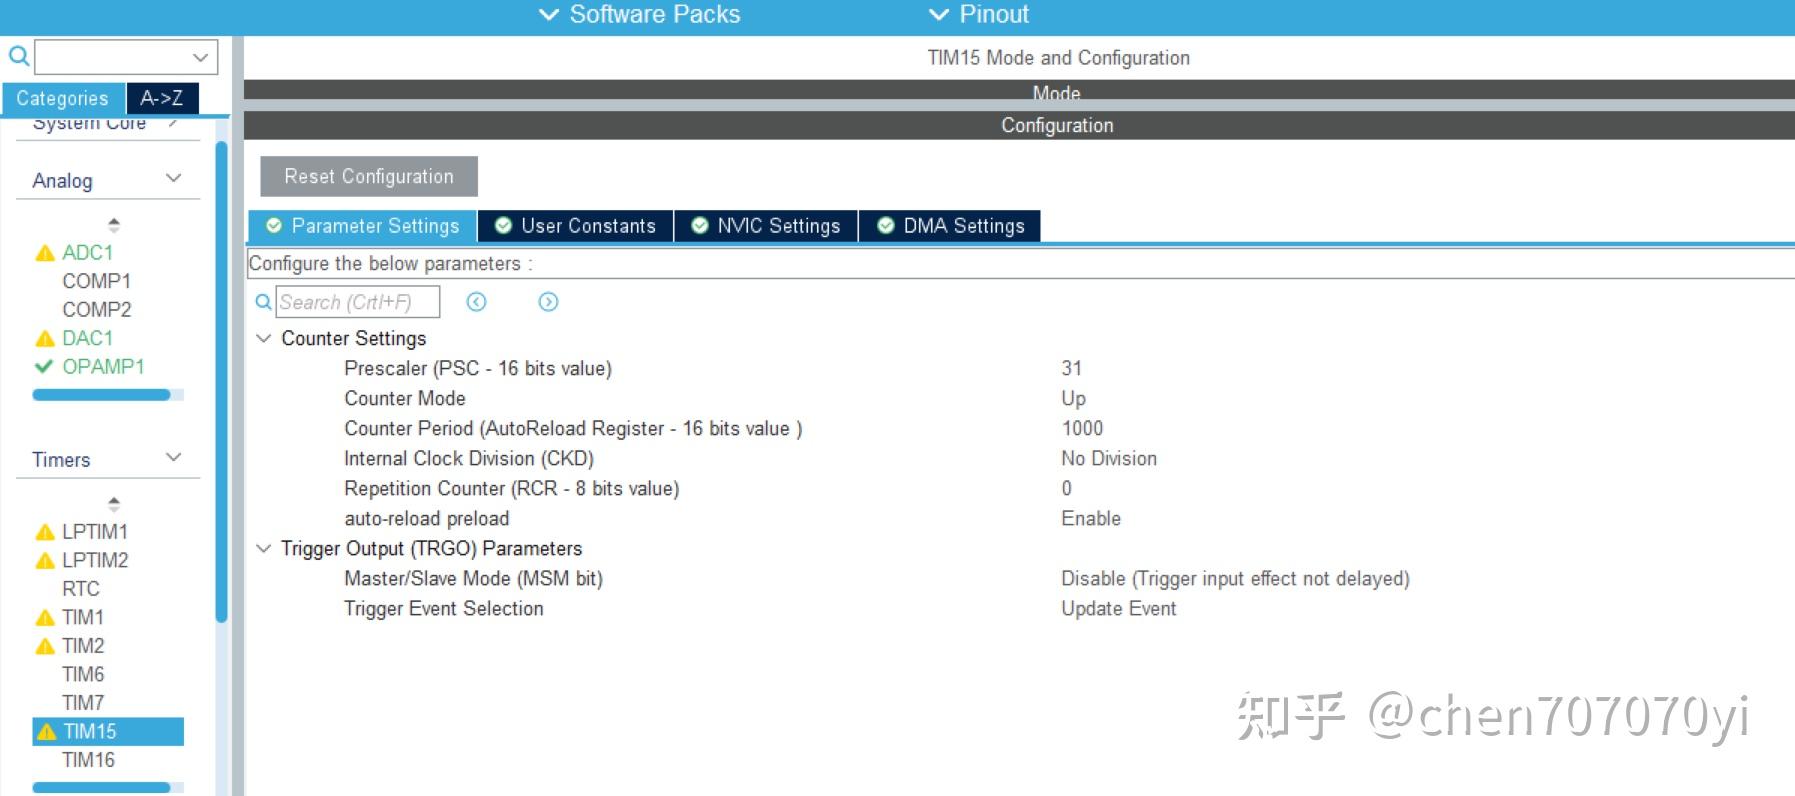
Task: Select TIM6 timer
Action: point(82,674)
